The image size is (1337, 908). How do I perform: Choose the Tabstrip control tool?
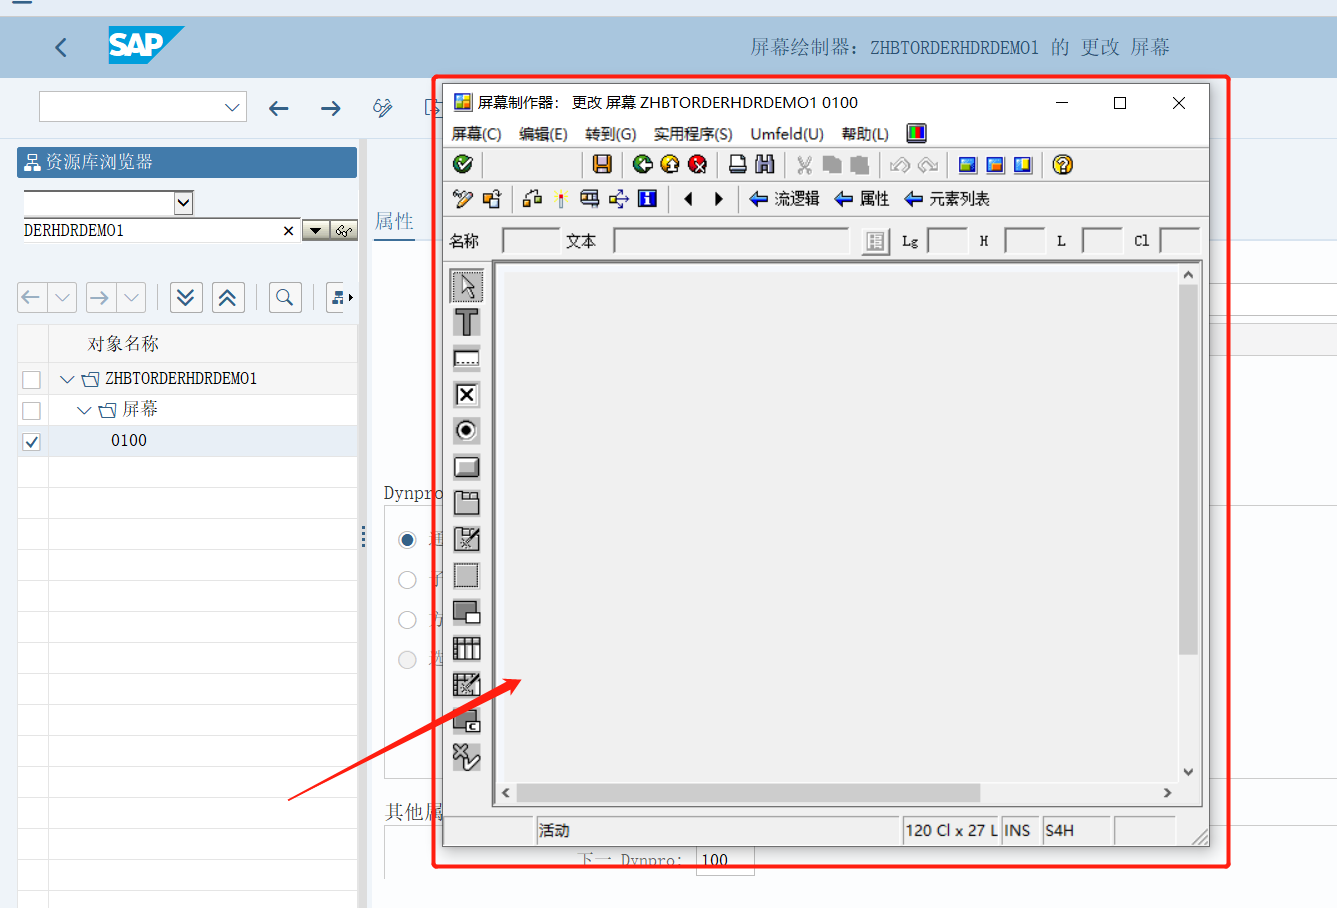466,502
